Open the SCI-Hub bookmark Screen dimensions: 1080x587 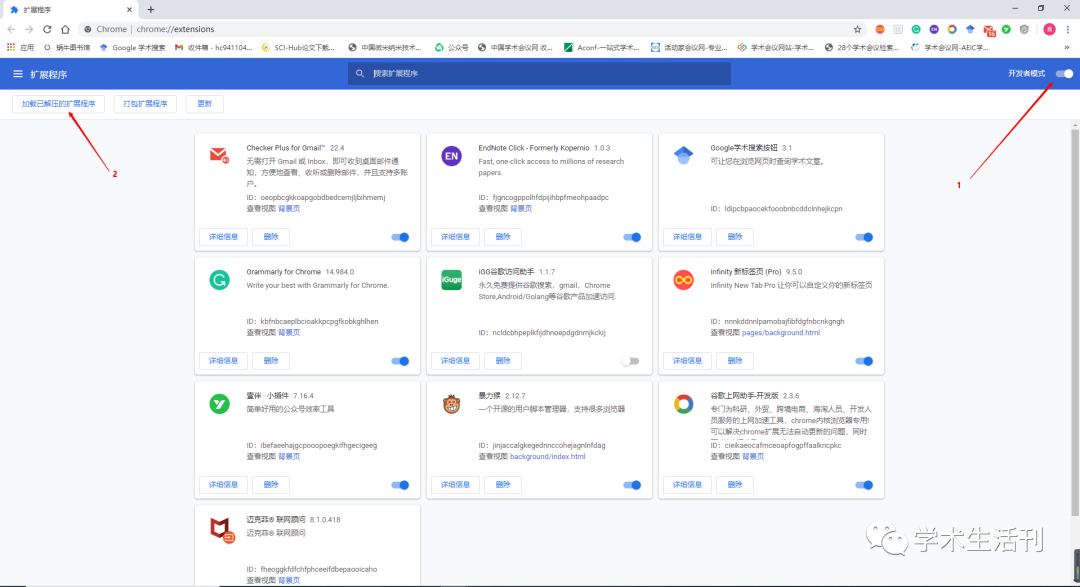coord(298,48)
